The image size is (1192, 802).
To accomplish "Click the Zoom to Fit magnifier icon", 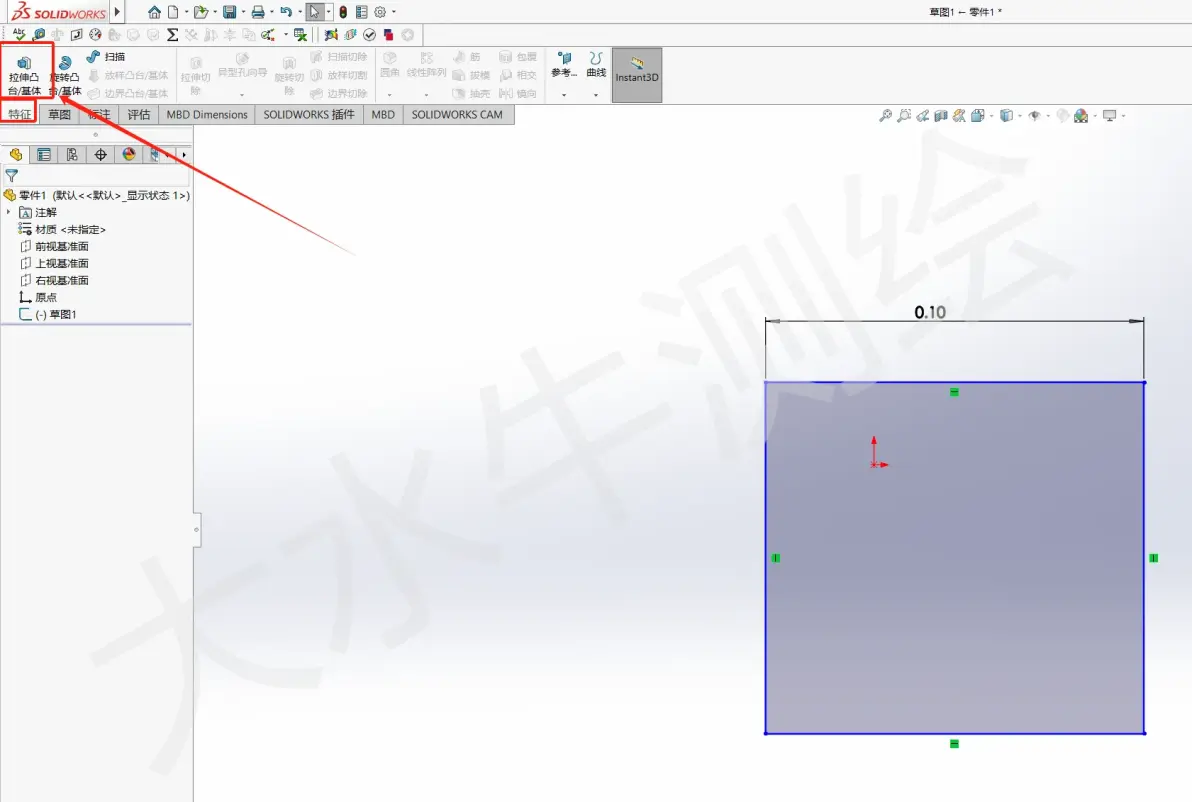I will [886, 116].
